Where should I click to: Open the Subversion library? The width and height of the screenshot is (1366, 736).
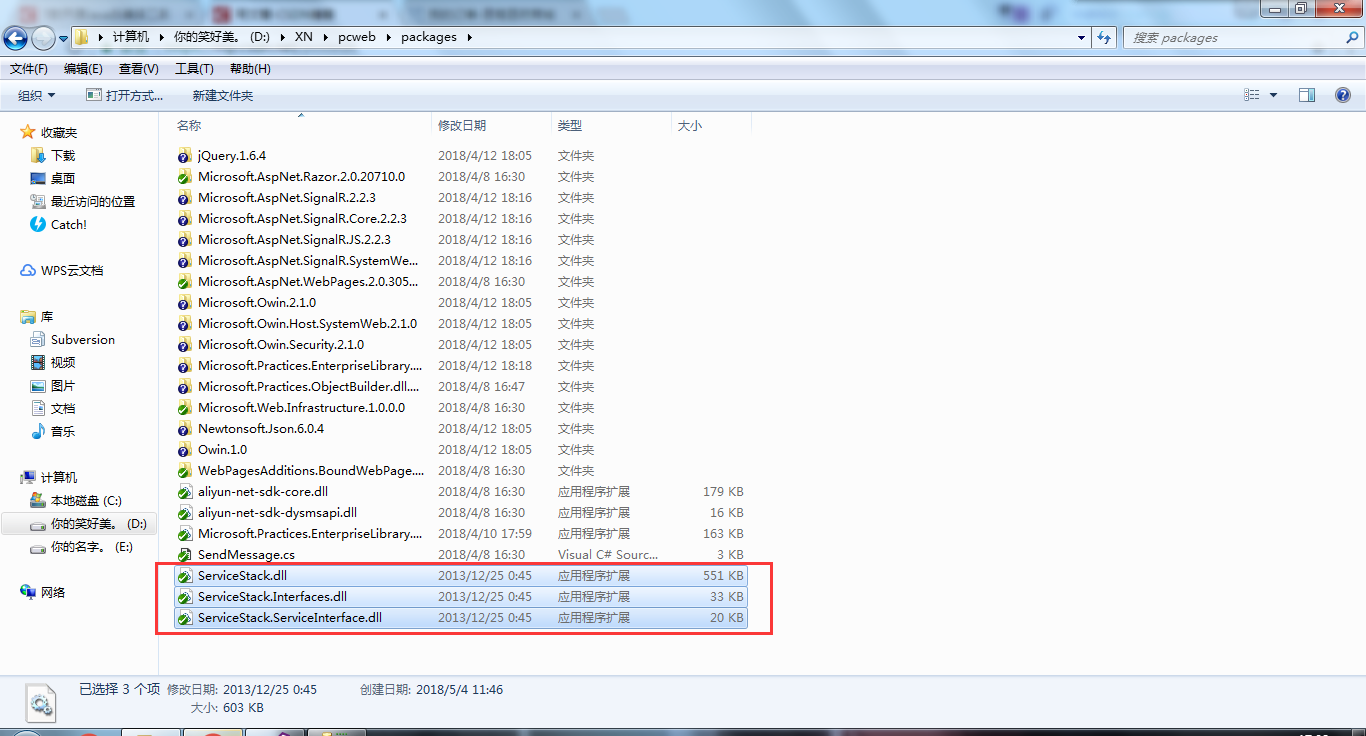(83, 339)
